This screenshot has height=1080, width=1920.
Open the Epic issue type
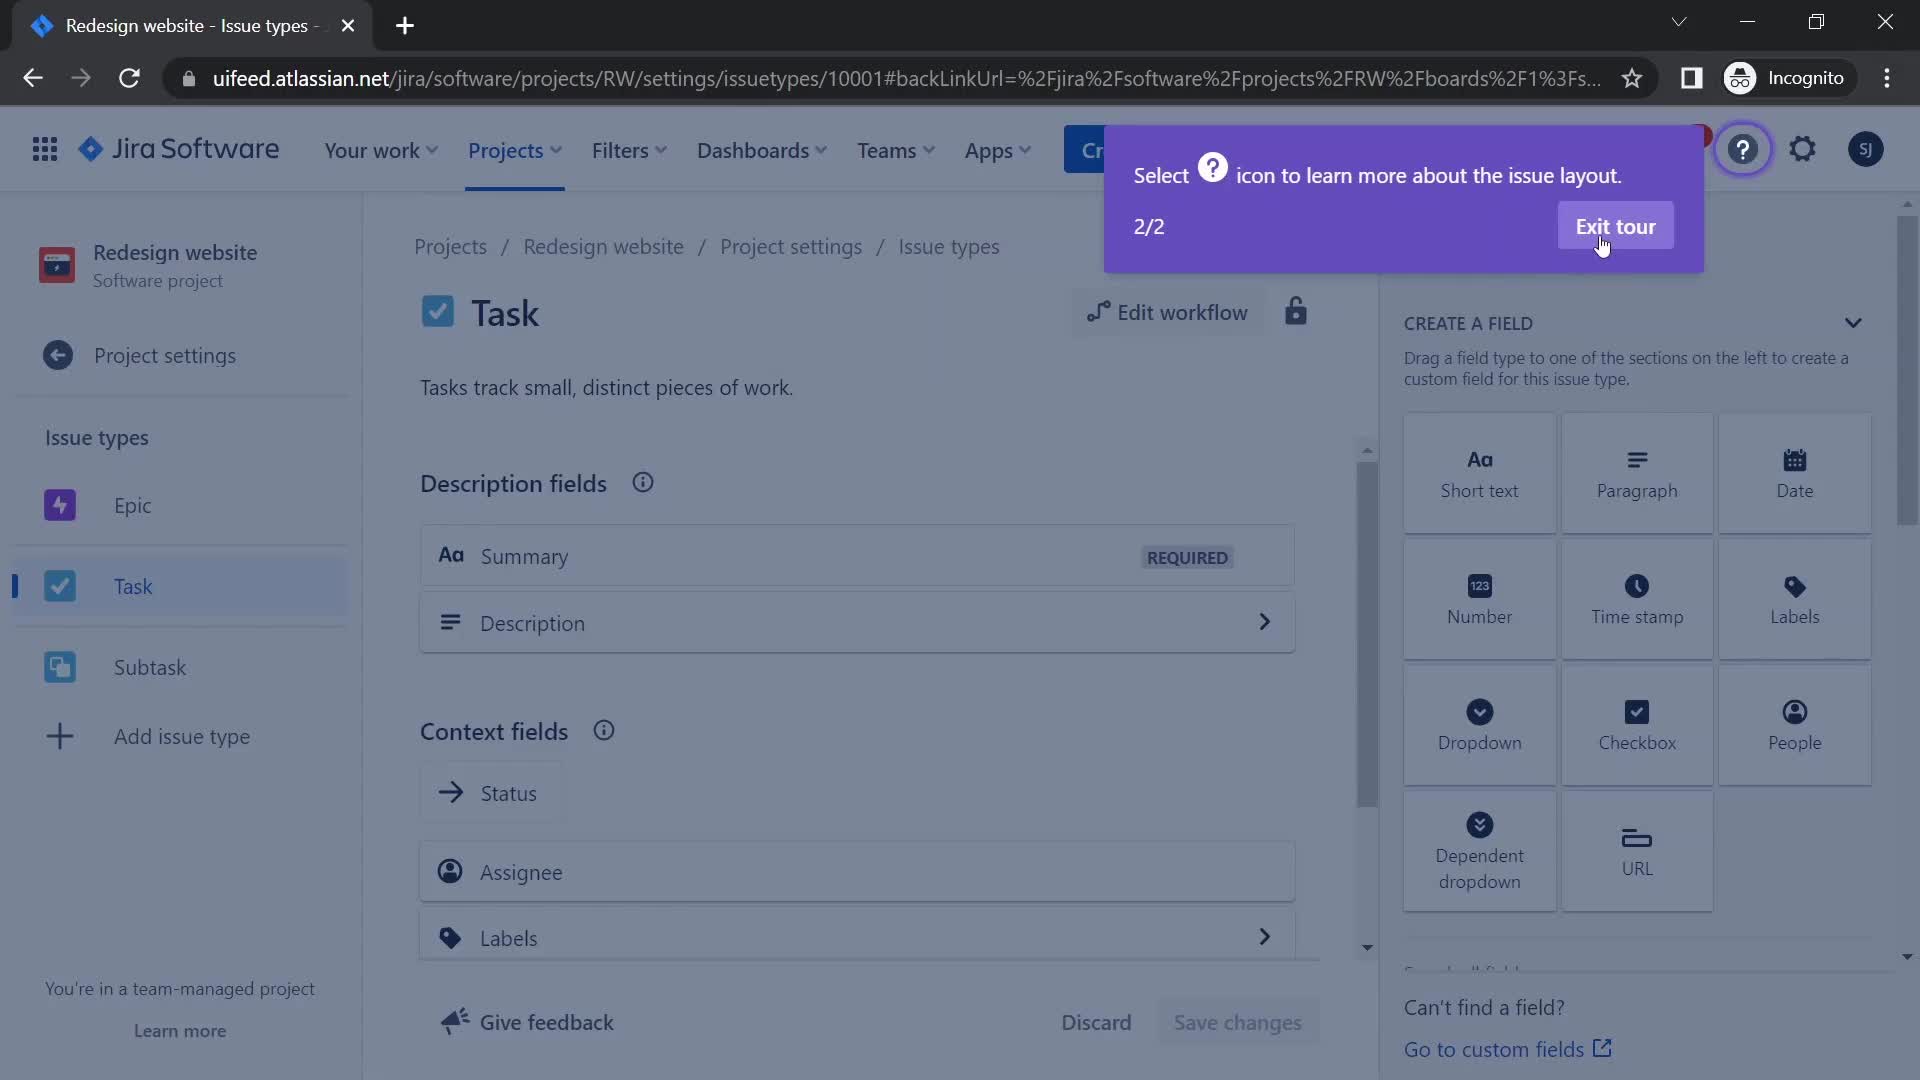131,505
